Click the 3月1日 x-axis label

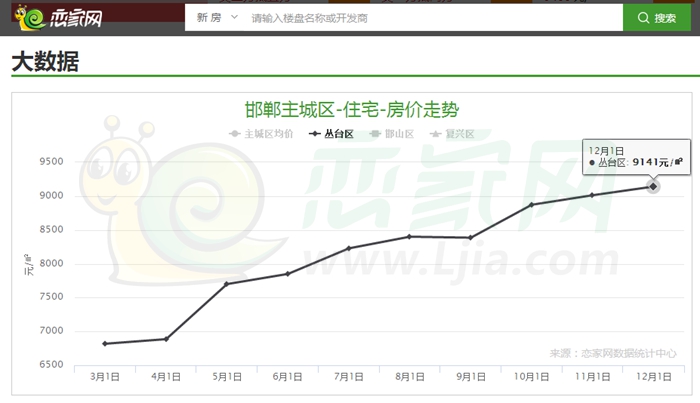point(105,377)
